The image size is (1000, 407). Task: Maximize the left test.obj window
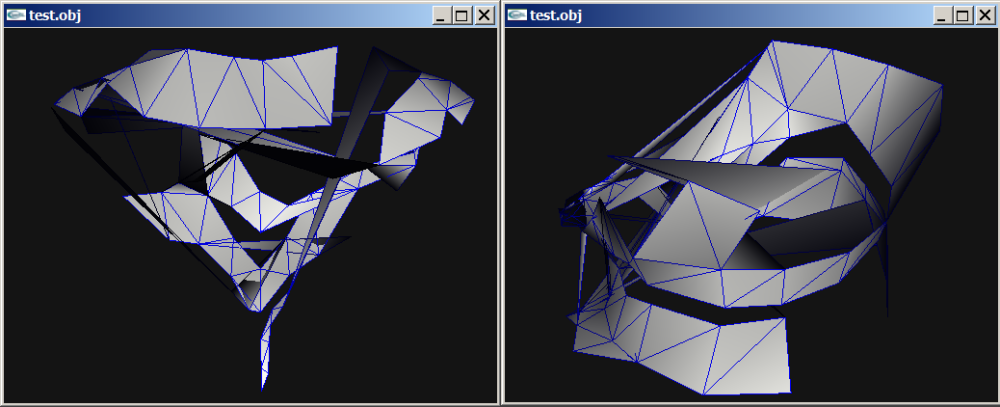point(462,16)
